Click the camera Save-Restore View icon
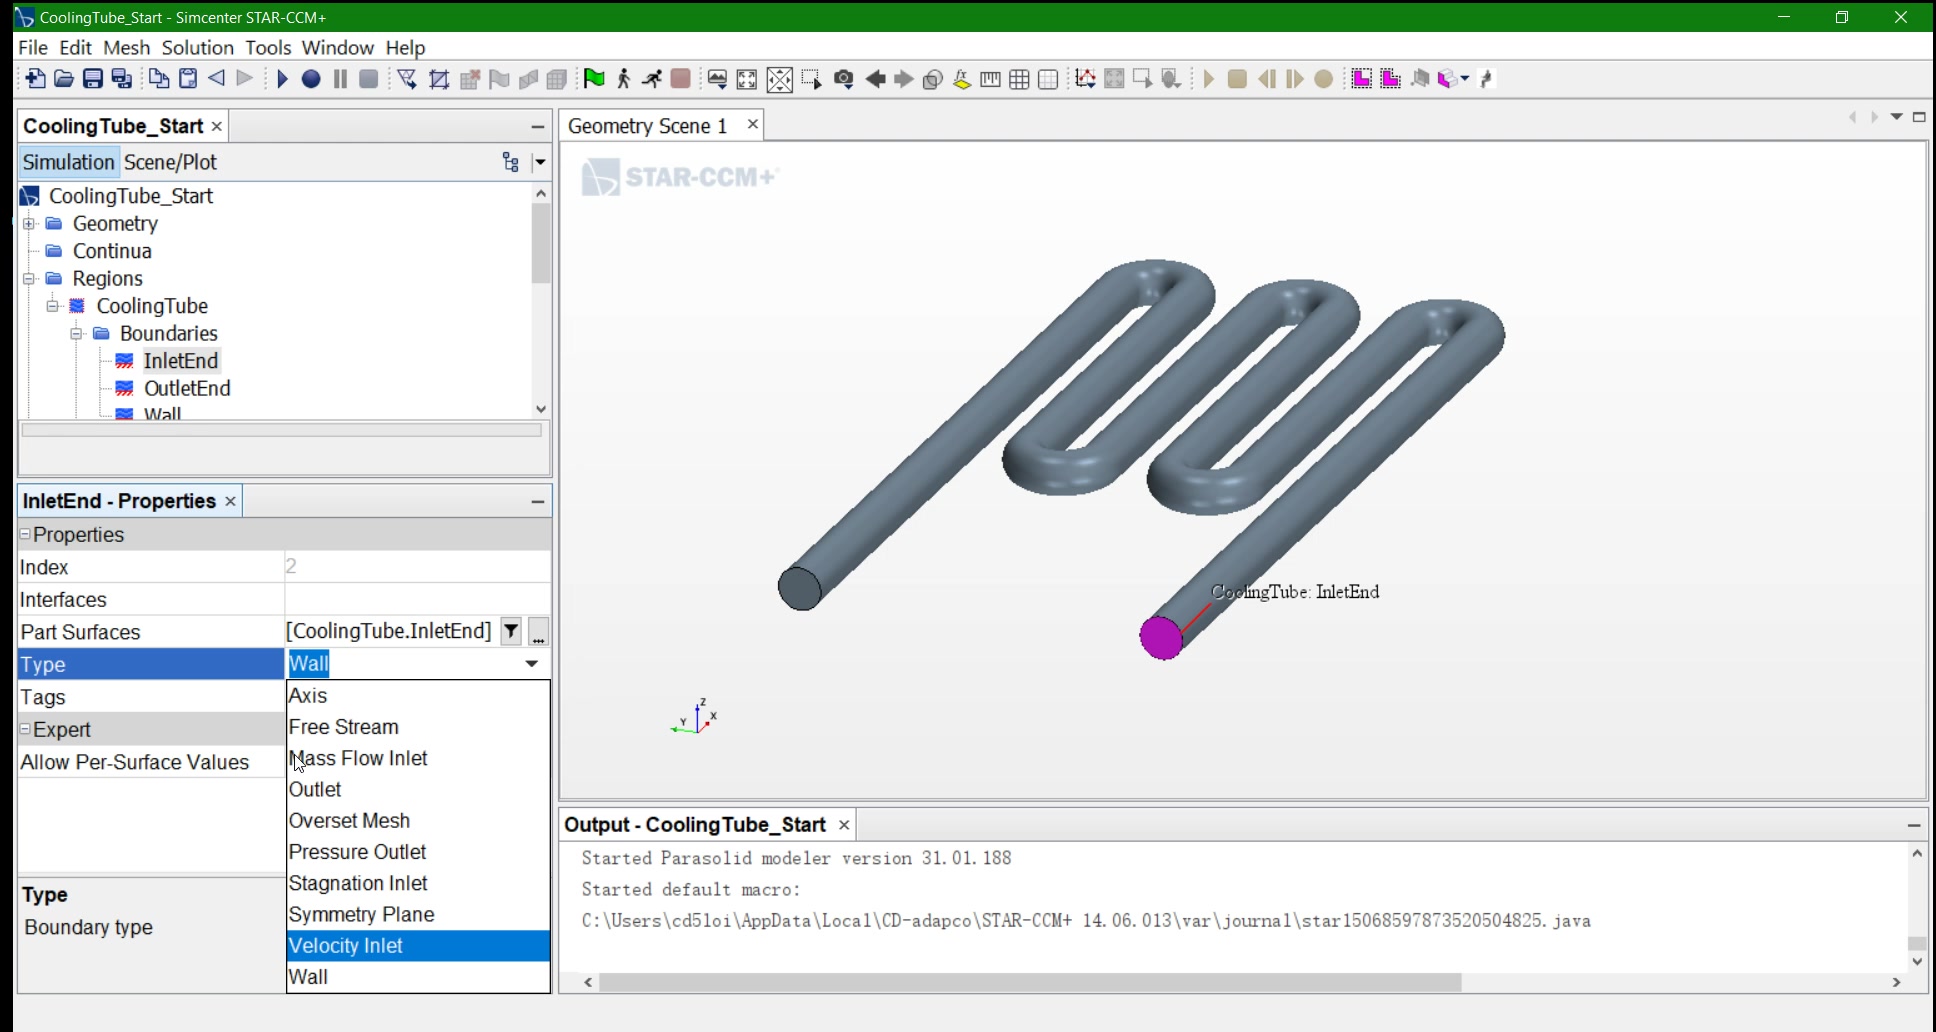 844,79
